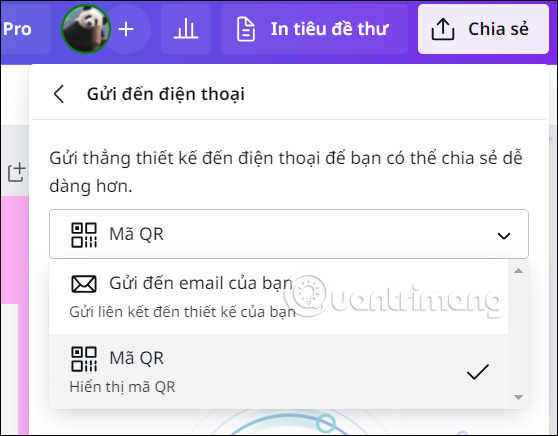Click the Pro label in top bar

coord(17,29)
